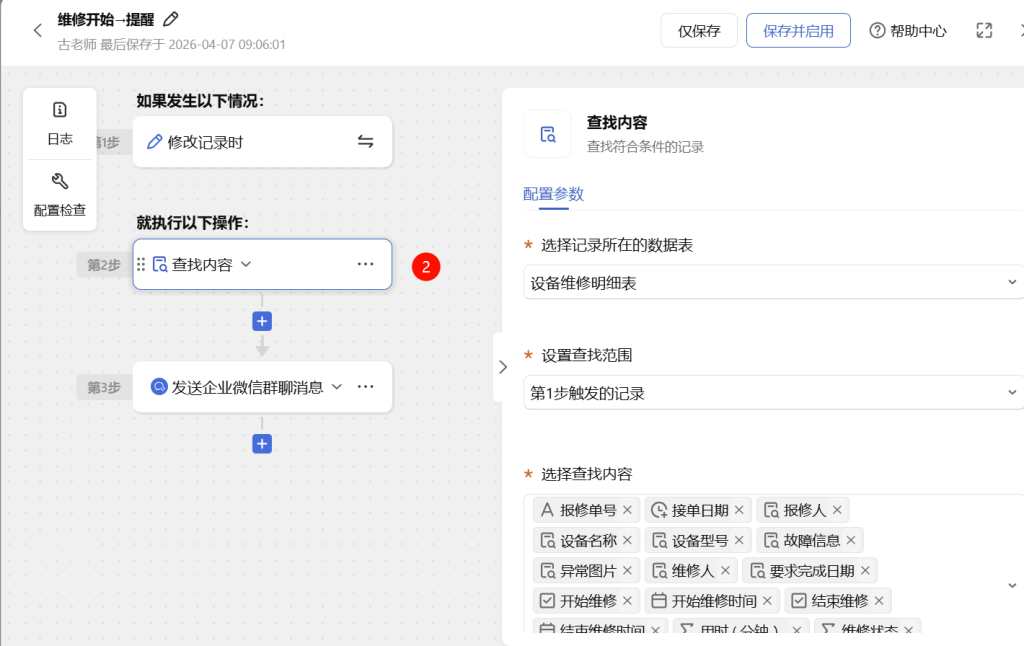The width and height of the screenshot is (1024, 646).
Task: Open 帮助中心 help center
Action: 908,31
